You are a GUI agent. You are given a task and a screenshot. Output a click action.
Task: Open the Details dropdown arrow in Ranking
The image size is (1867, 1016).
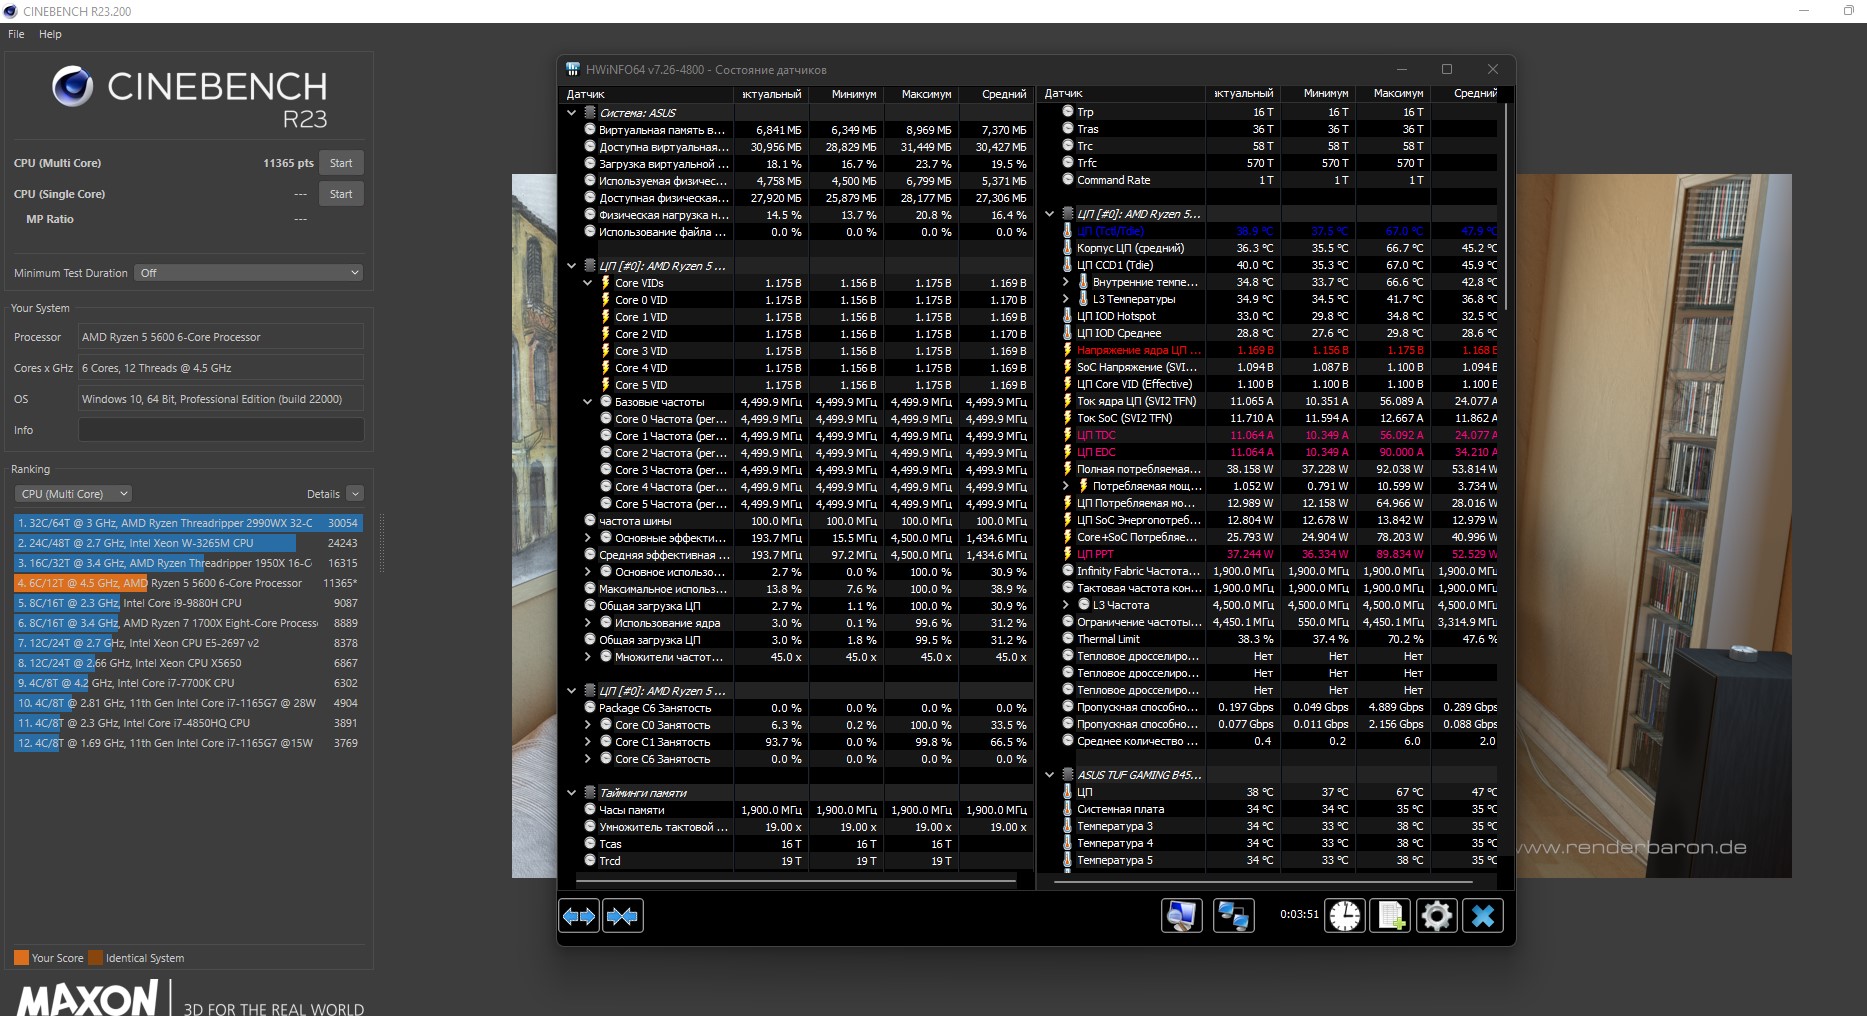[355, 494]
